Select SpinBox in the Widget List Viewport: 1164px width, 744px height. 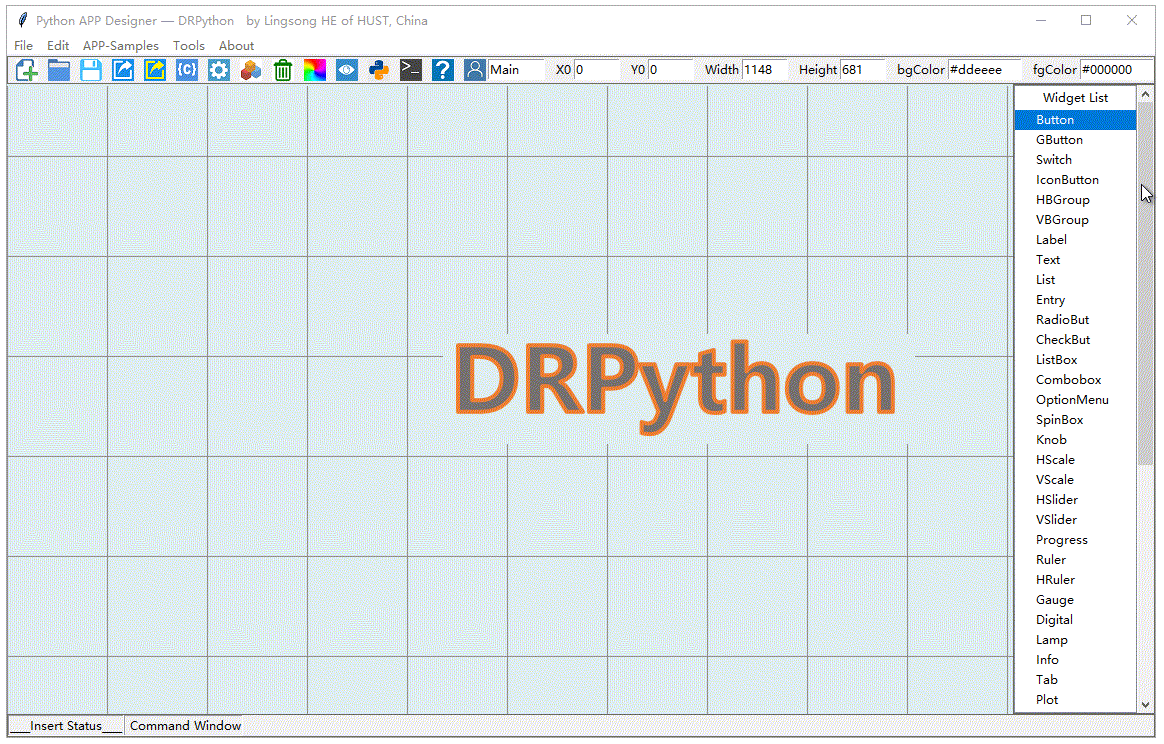pyautogui.click(x=1075, y=420)
